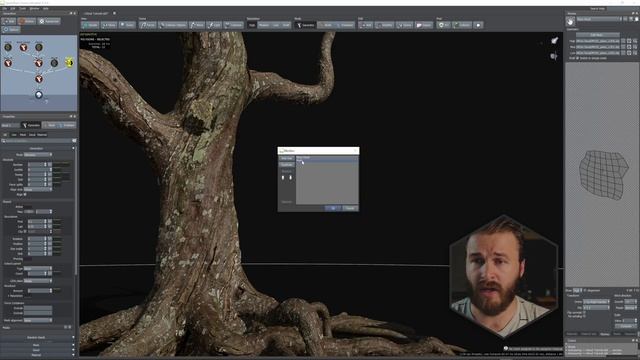Viewport: 640px width, 360px height.
Task: Click the properties search field
Action: 39,141
